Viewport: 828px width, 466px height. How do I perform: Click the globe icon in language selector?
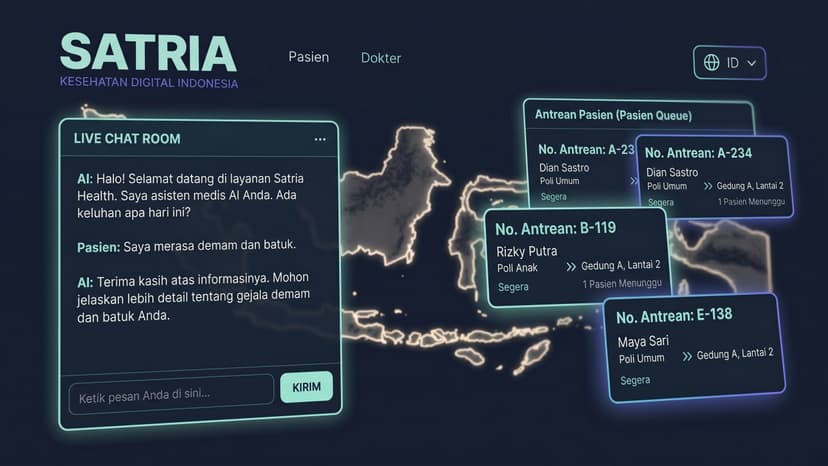pyautogui.click(x=711, y=62)
